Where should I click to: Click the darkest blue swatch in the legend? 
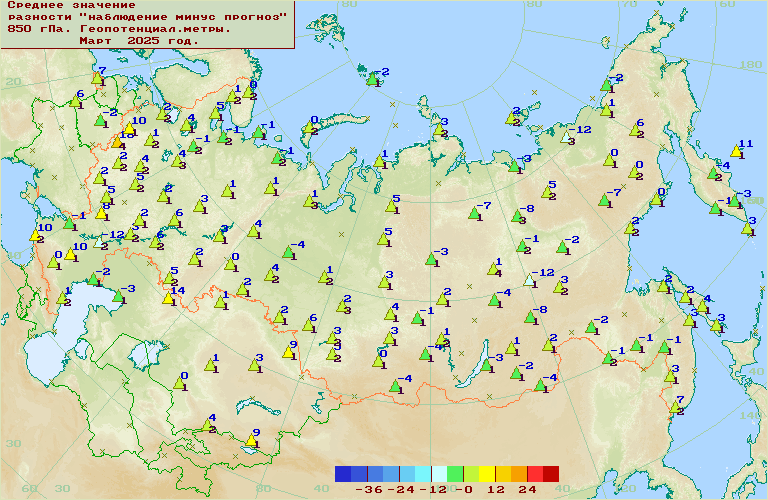point(343,474)
